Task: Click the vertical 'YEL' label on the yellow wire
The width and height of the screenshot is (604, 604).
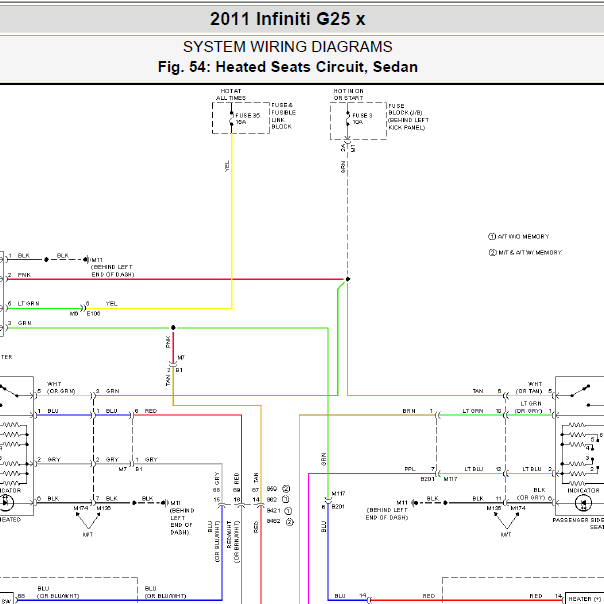Action: [x=227, y=166]
